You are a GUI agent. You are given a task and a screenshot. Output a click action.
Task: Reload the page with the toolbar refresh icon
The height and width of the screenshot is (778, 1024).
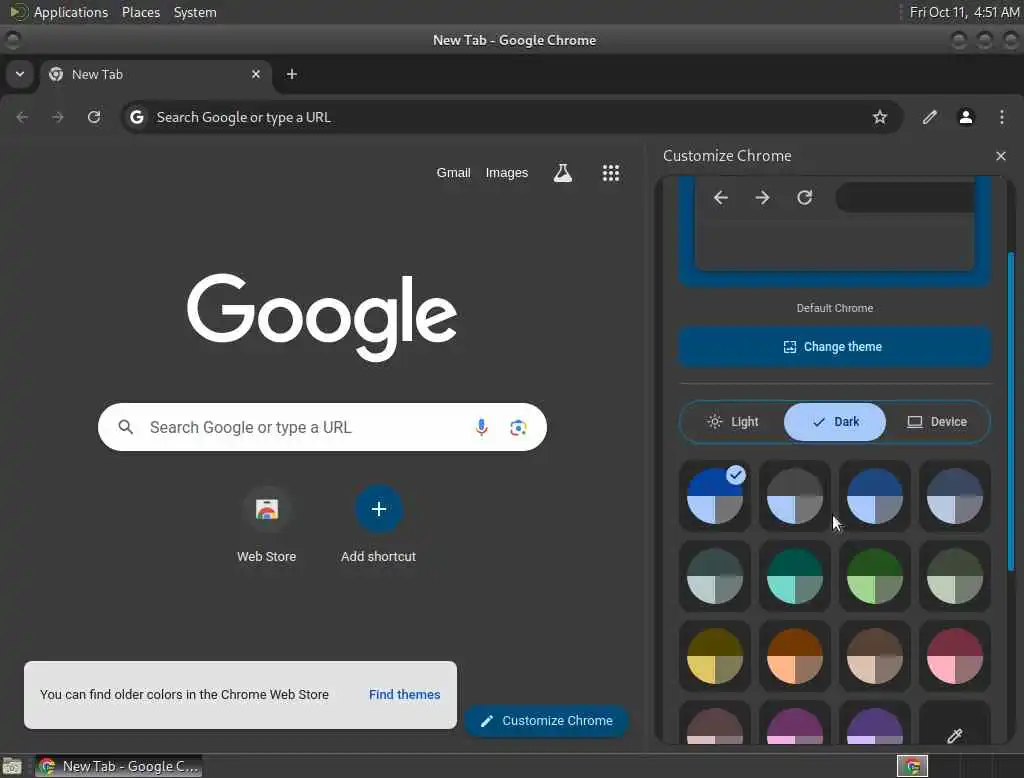(x=94, y=117)
